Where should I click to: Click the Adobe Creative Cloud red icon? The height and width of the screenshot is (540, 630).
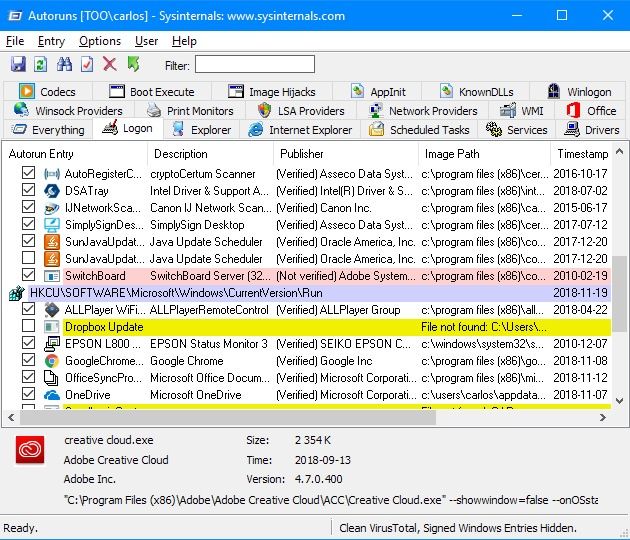[30, 450]
